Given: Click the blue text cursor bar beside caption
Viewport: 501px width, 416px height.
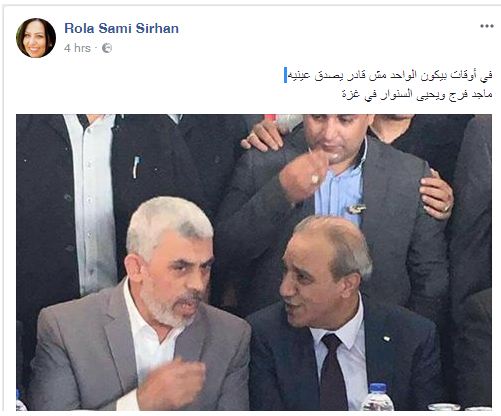Looking at the screenshot, I should pos(285,75).
